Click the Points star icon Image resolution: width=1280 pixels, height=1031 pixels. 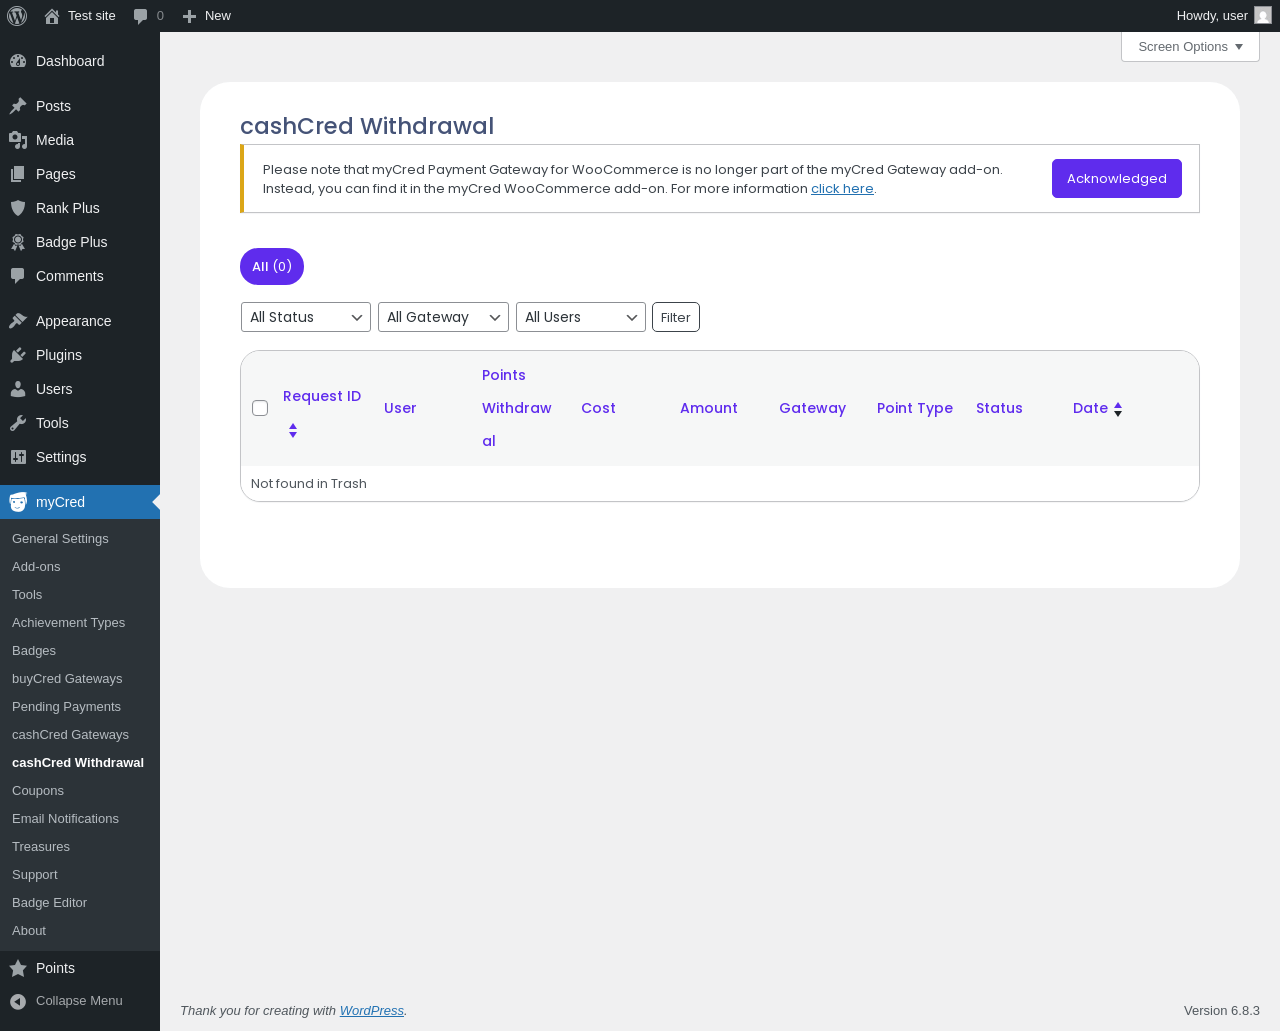click(x=18, y=968)
